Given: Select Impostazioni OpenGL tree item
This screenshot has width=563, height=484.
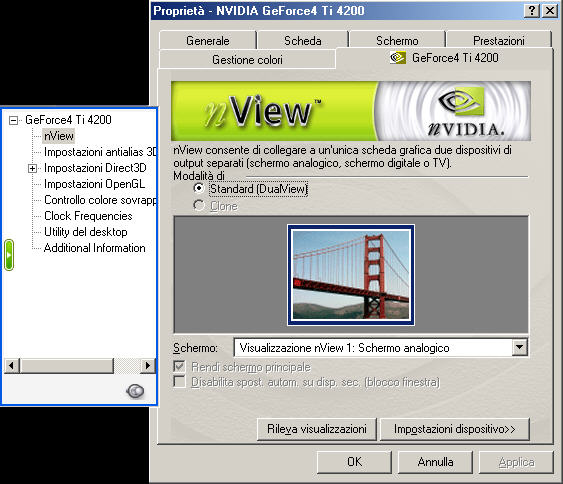Looking at the screenshot, I should tap(94, 184).
